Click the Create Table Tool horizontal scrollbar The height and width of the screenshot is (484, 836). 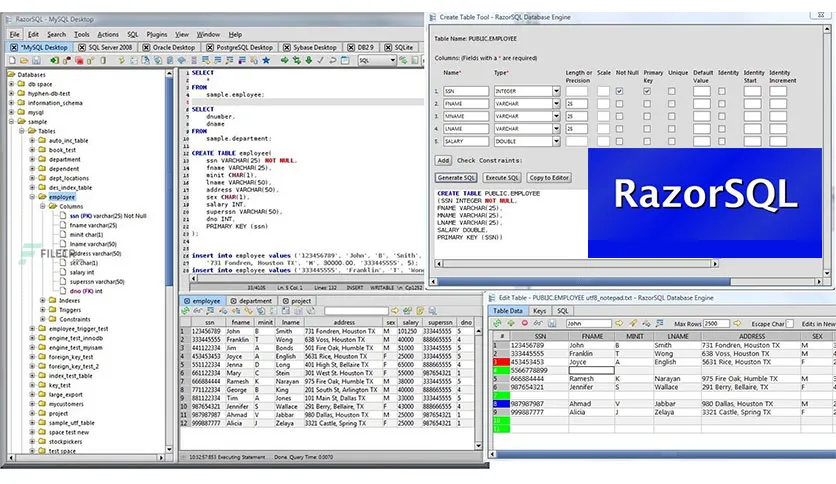(626, 281)
